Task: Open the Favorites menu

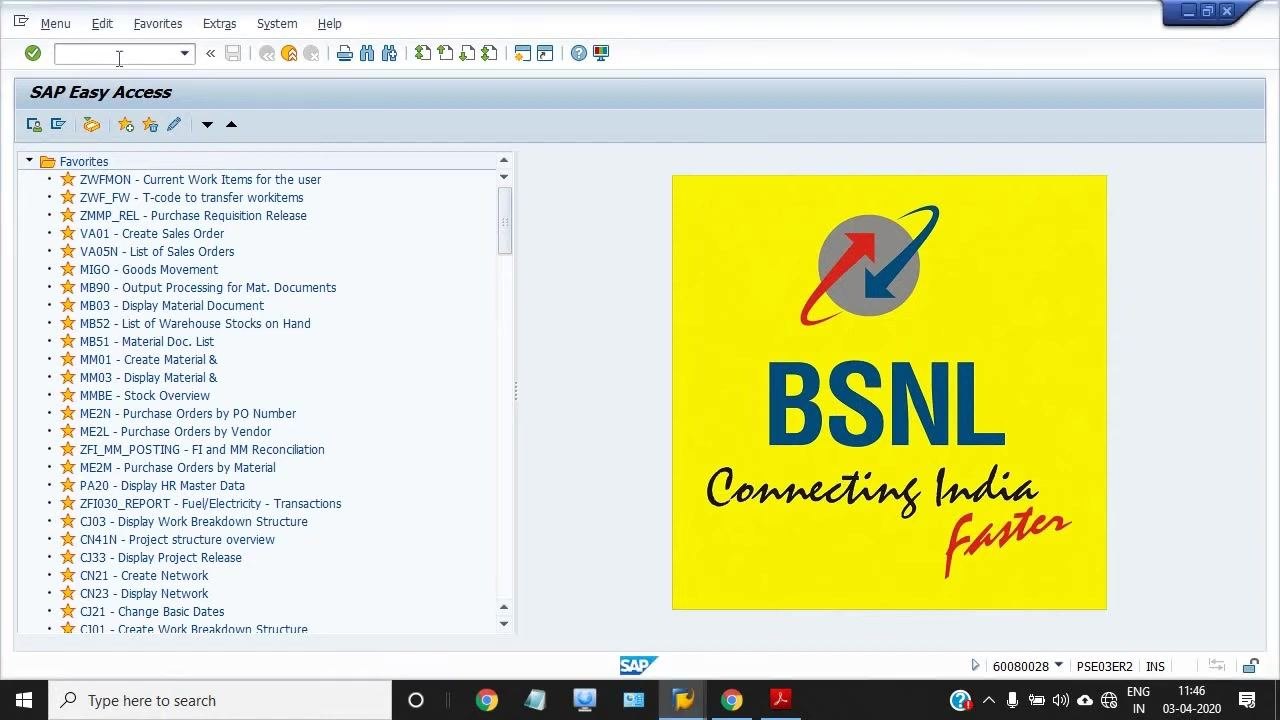Action: click(x=158, y=23)
